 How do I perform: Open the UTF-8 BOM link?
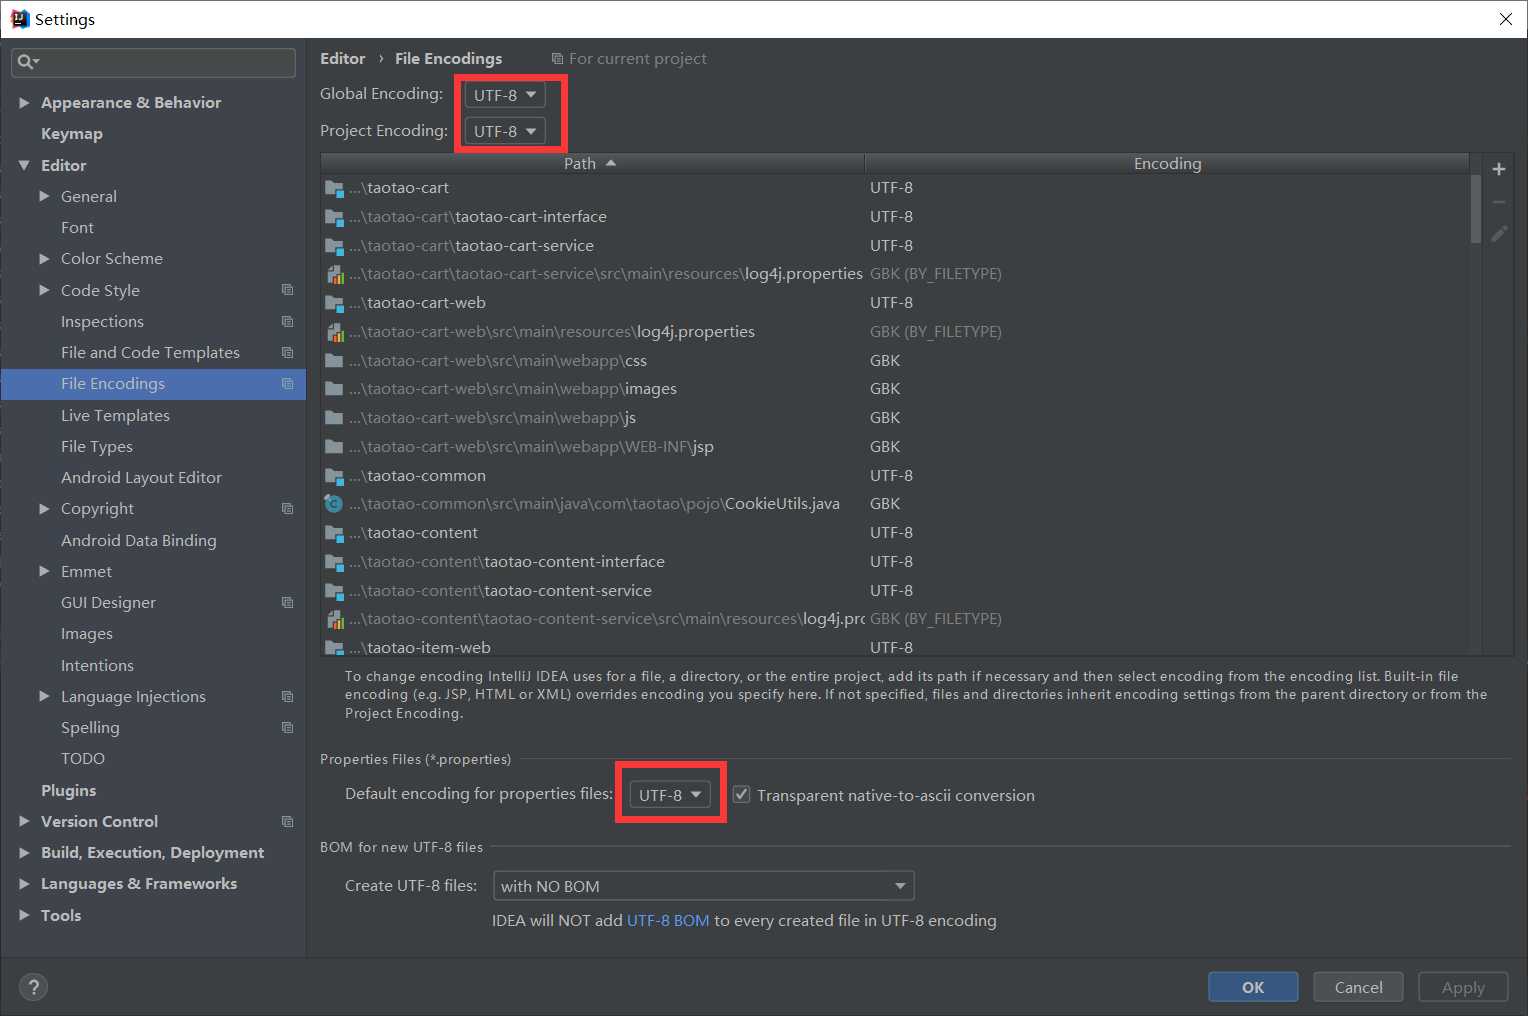pyautogui.click(x=668, y=920)
